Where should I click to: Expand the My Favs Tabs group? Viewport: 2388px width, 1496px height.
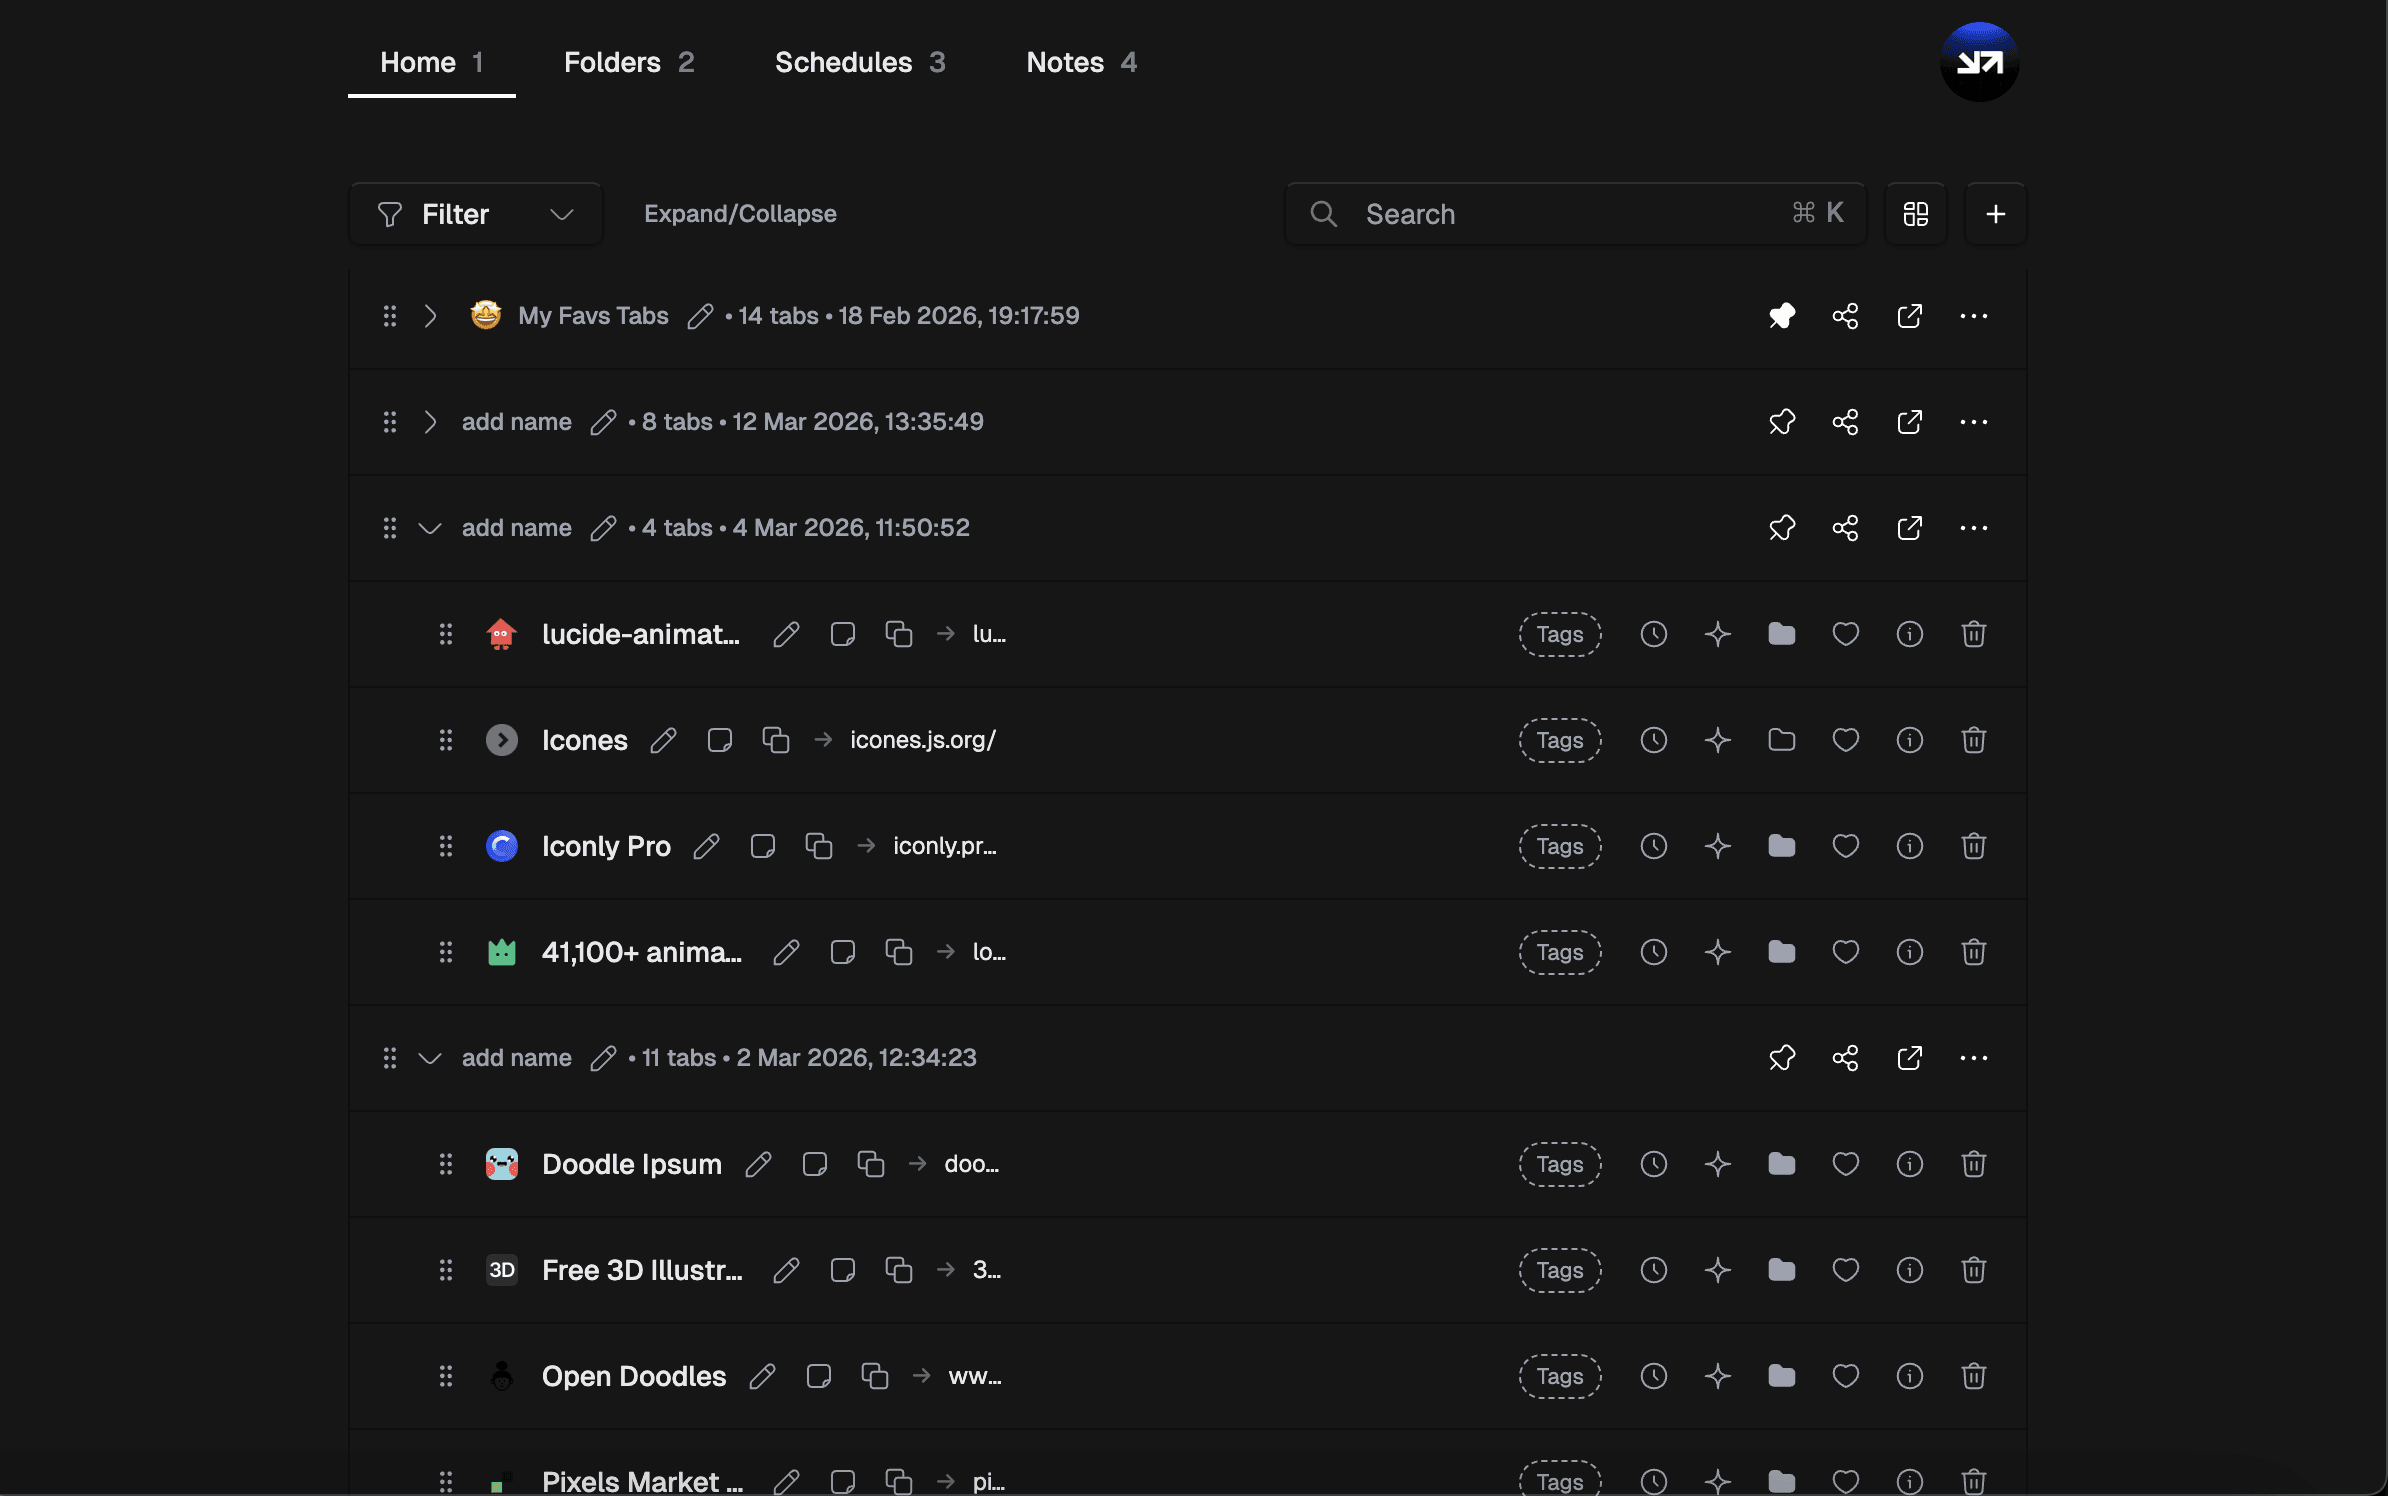coord(430,316)
